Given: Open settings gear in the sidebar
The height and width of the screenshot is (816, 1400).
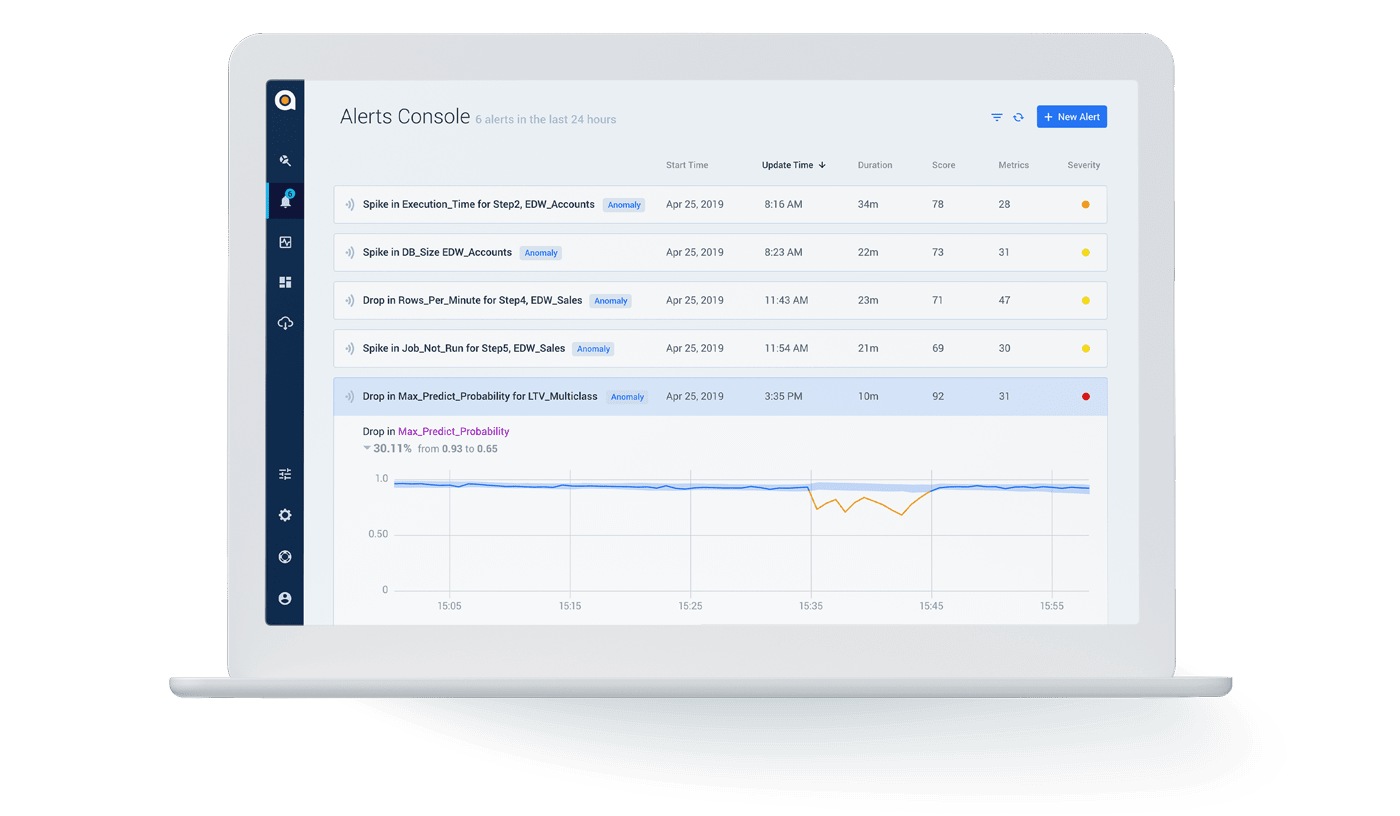Looking at the screenshot, I should pos(285,515).
